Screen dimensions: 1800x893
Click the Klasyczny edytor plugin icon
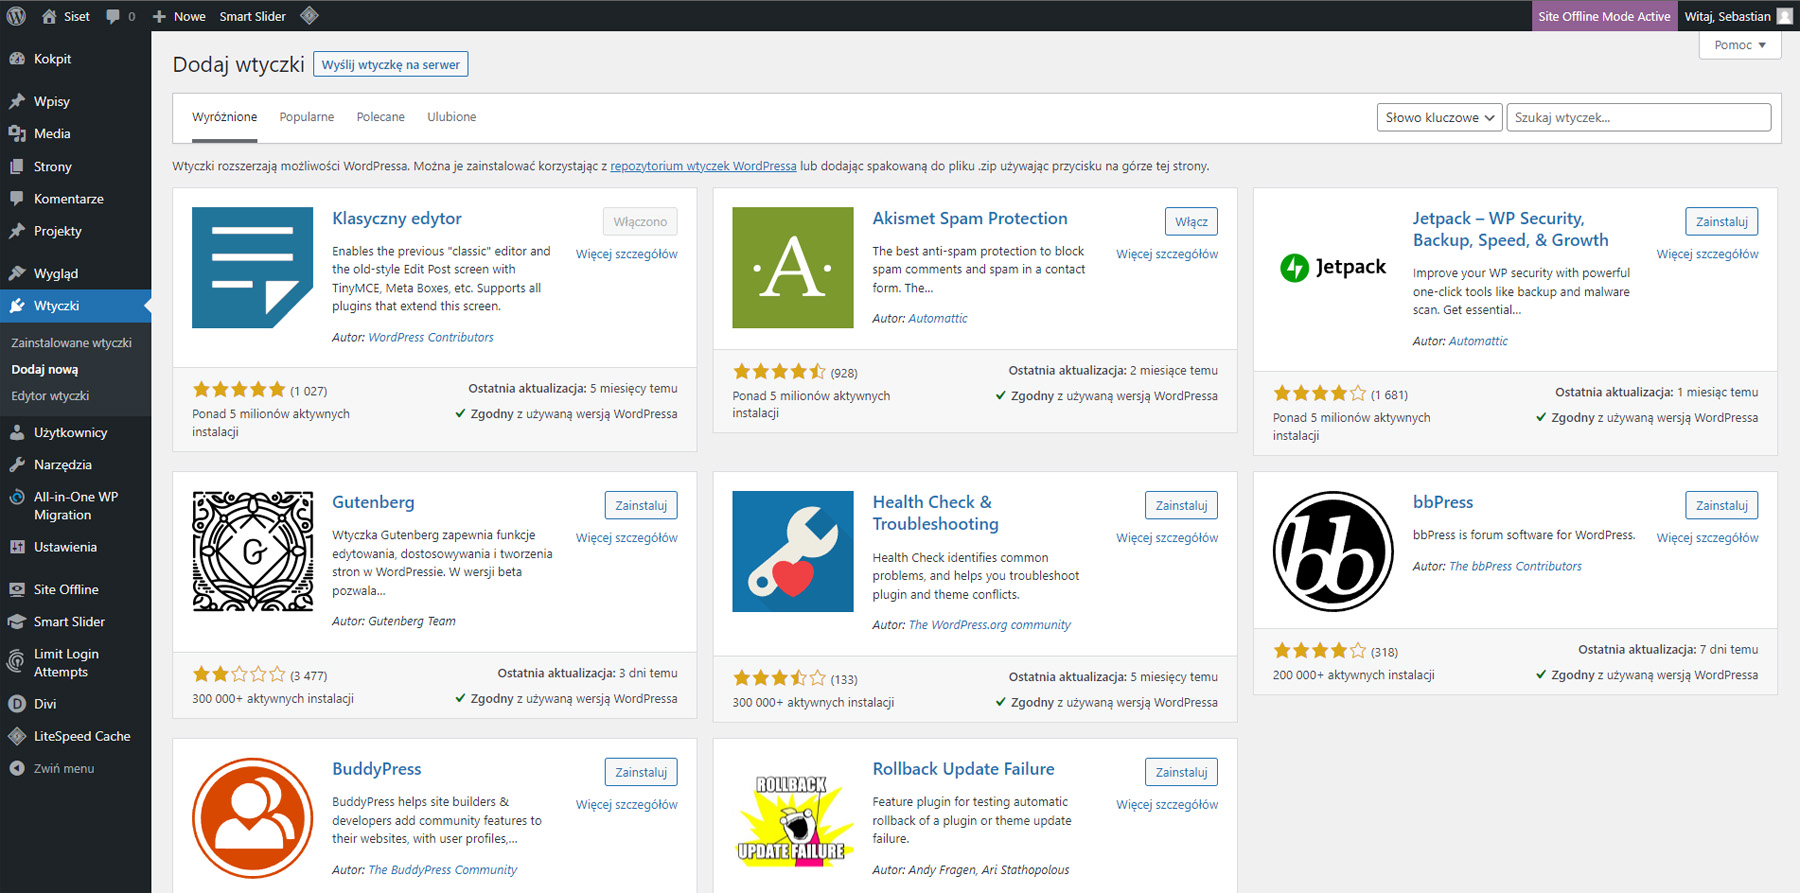(252, 267)
